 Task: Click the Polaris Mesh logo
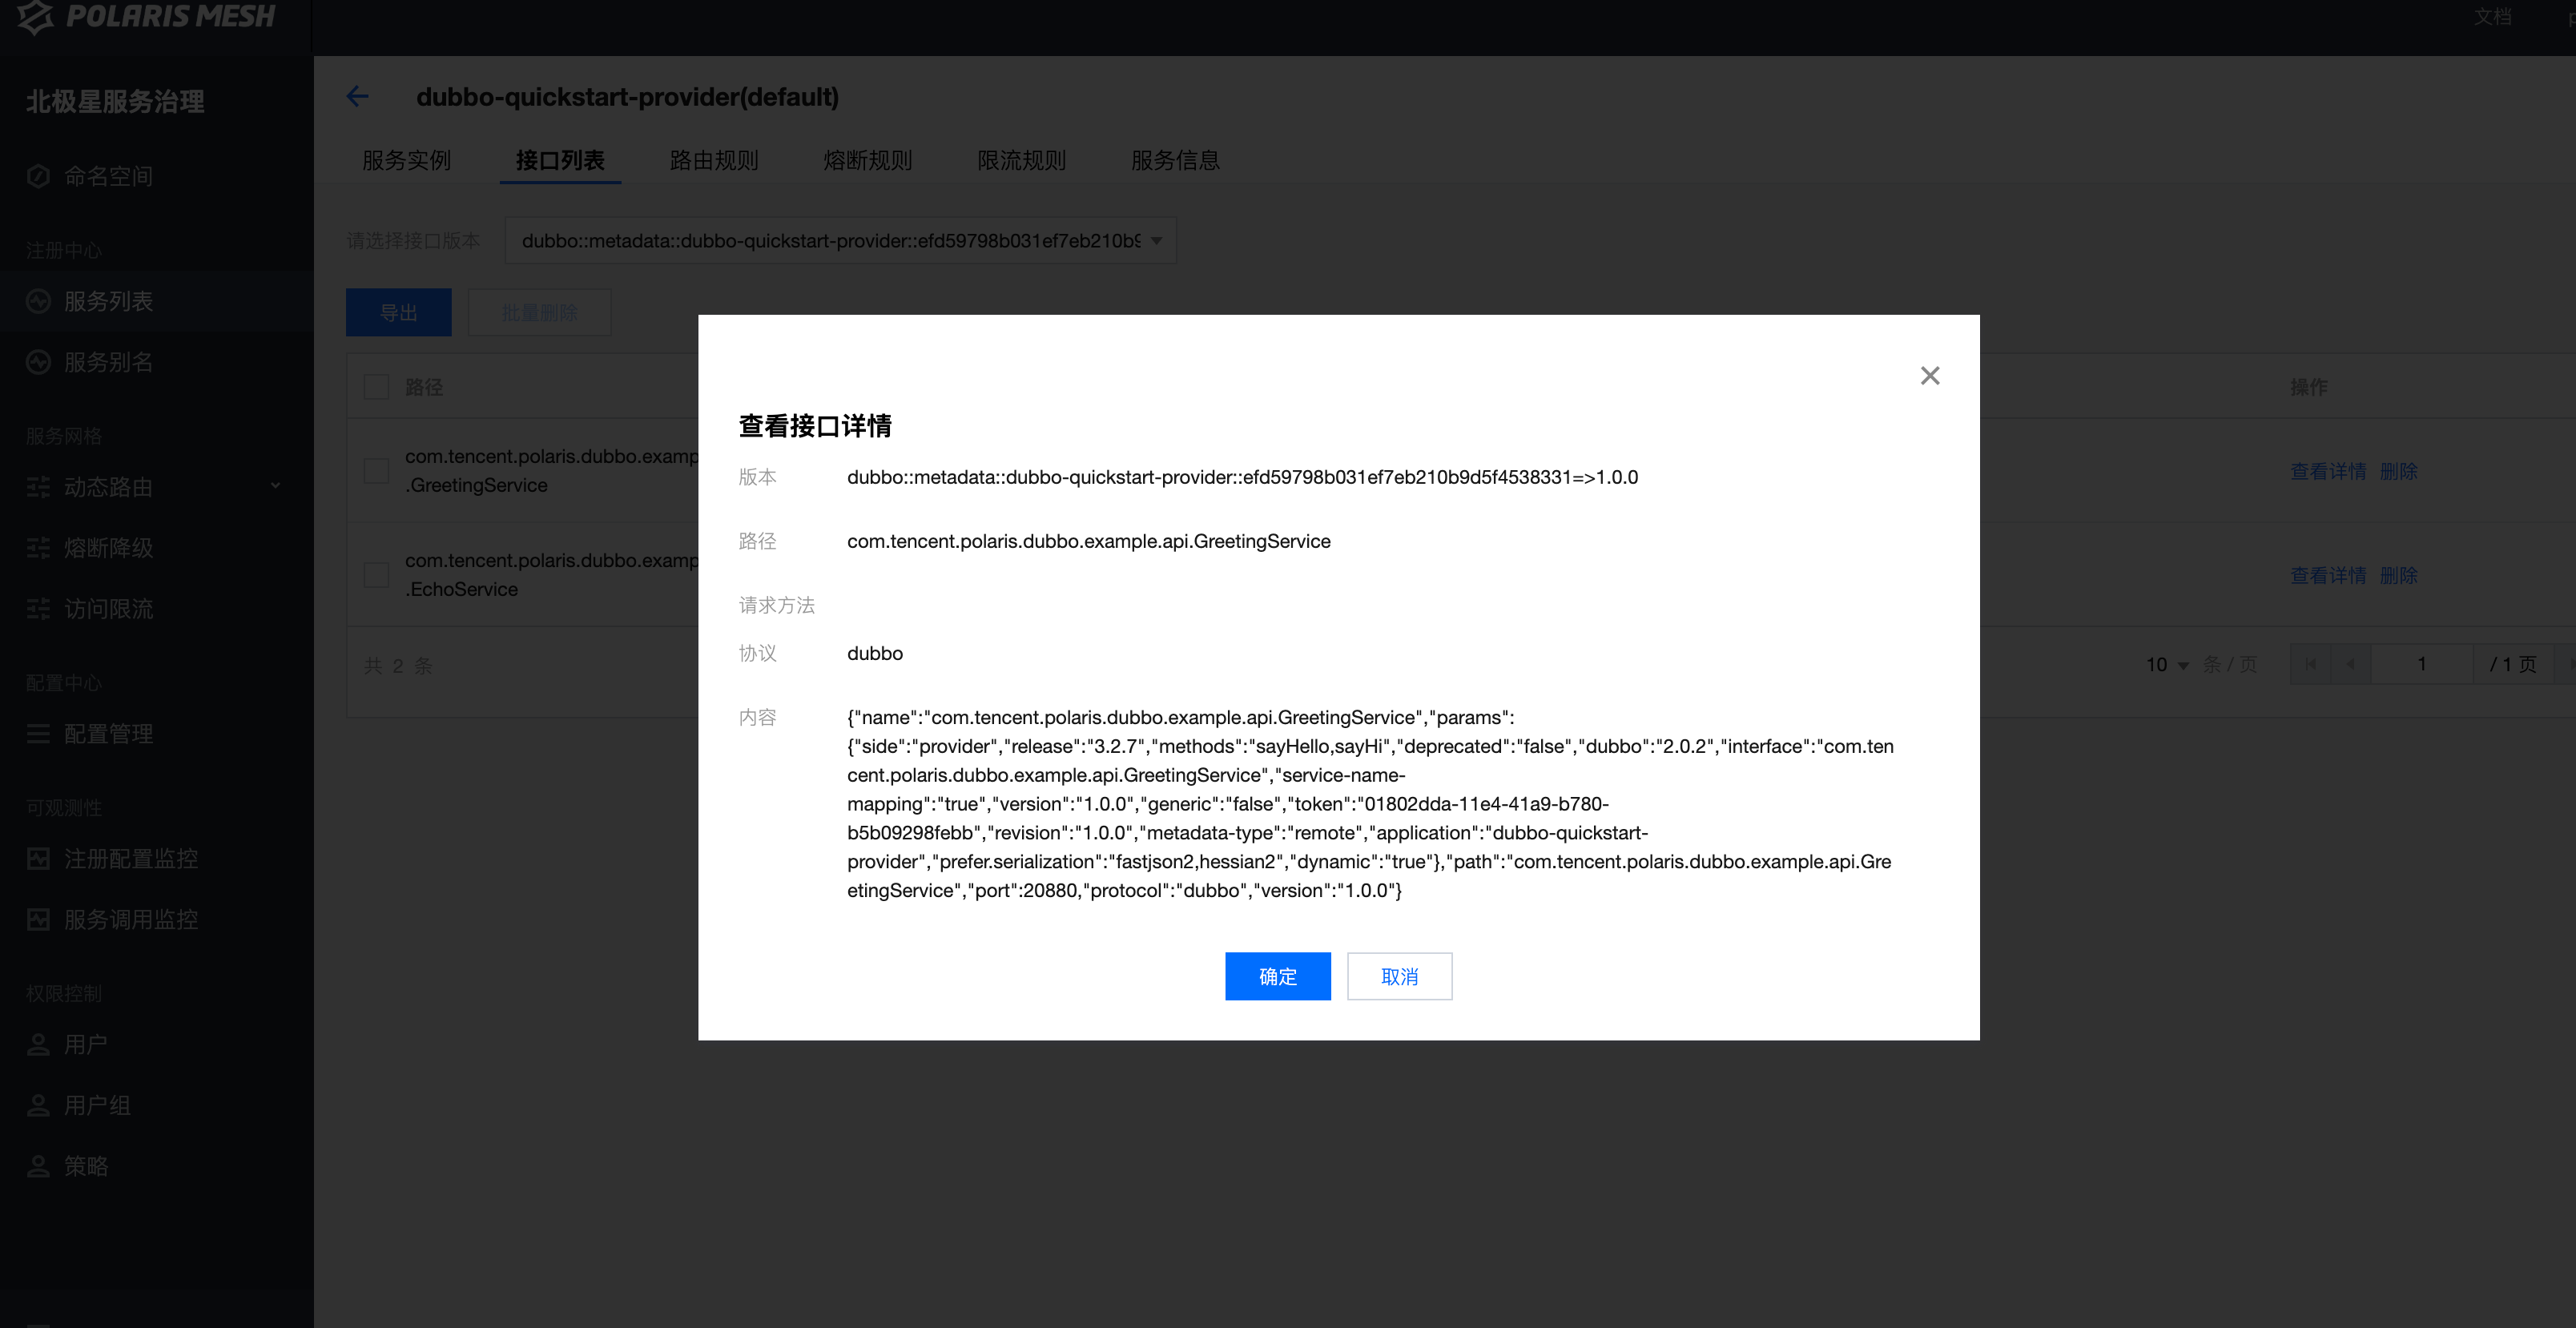tap(146, 16)
